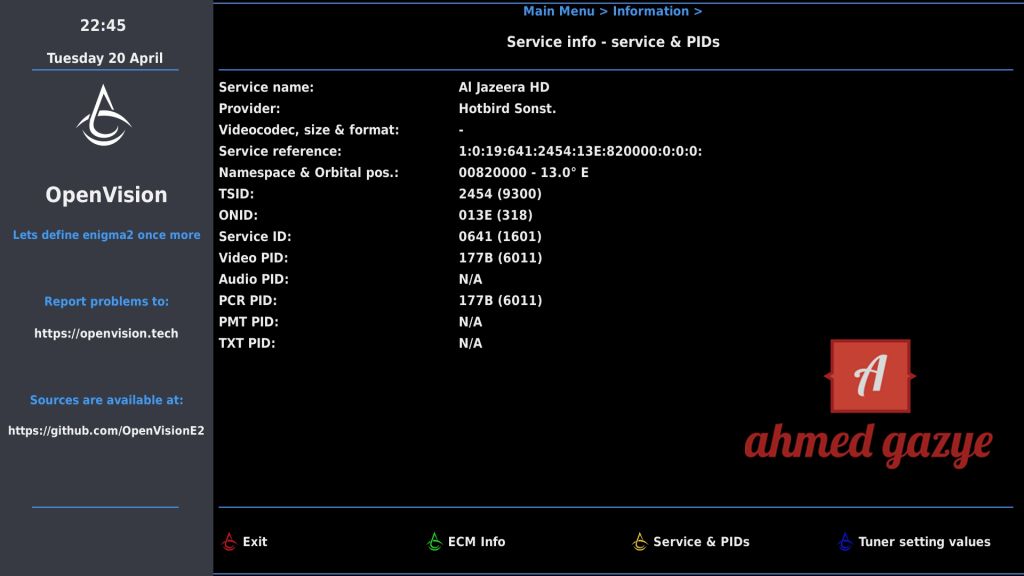
Task: Select the date Tuesday 20 April
Action: 104,58
